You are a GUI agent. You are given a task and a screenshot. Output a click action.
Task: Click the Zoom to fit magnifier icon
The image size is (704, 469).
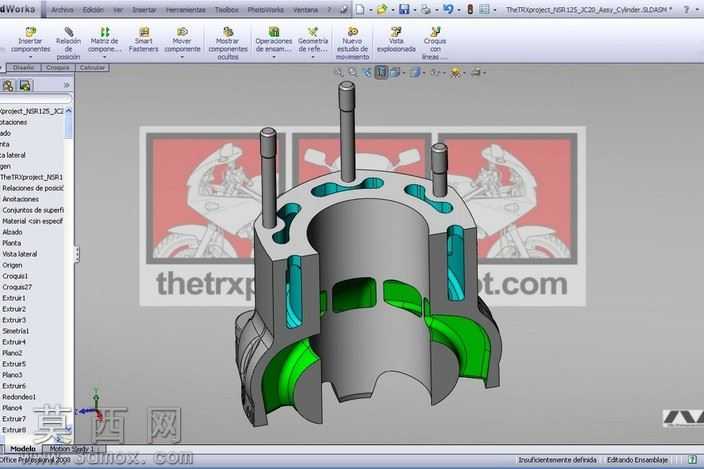pyautogui.click(x=339, y=72)
